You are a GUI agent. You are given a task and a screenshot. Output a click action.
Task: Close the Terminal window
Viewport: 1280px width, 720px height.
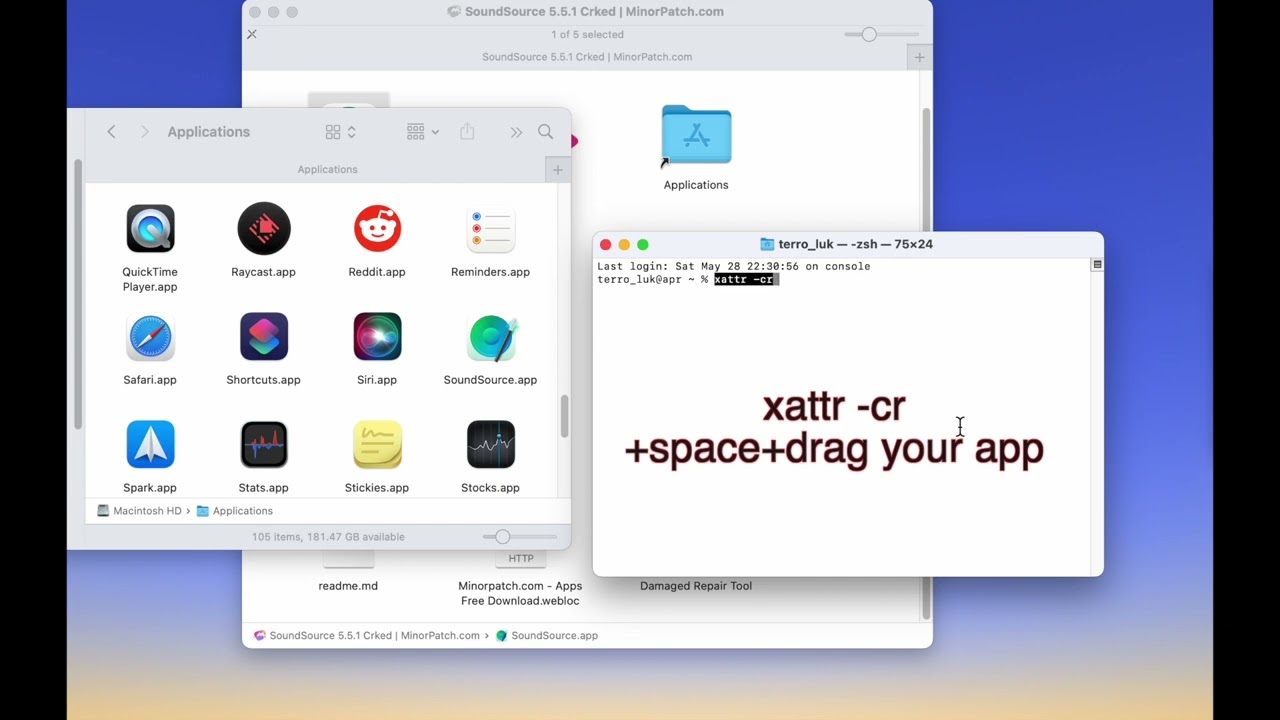pyautogui.click(x=605, y=244)
